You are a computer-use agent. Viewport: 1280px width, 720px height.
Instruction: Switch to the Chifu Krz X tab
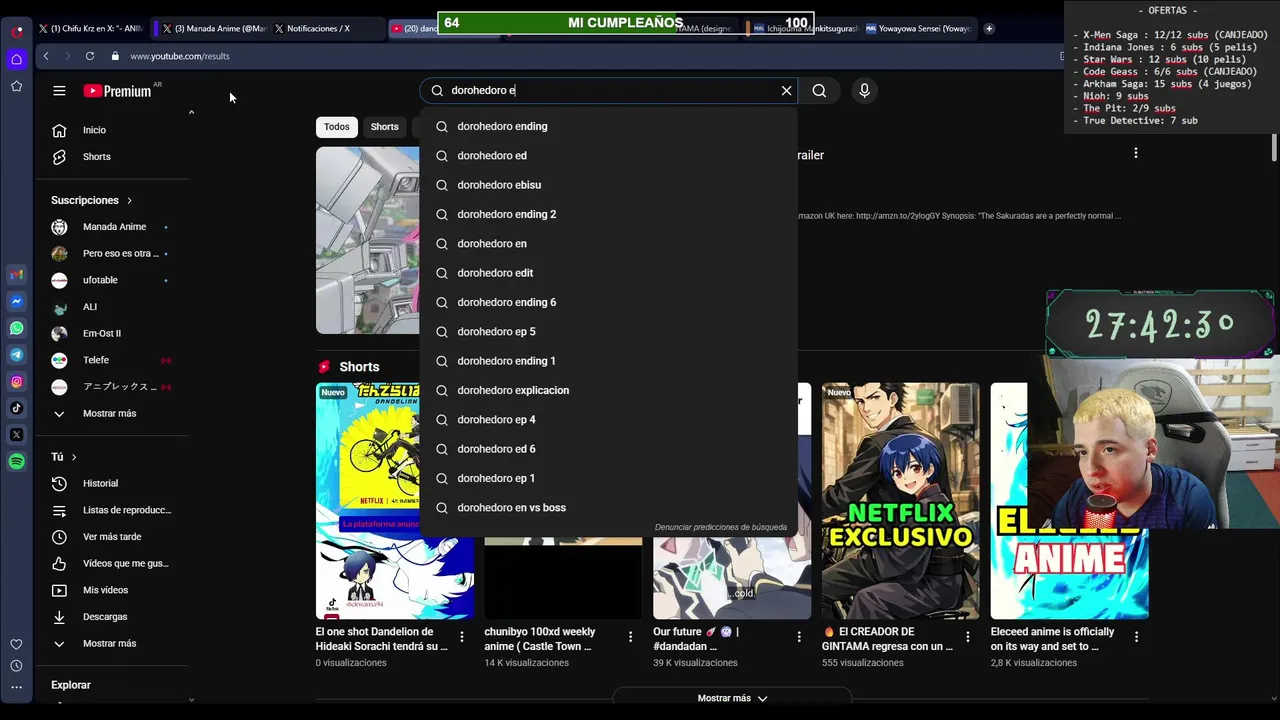tap(91, 28)
